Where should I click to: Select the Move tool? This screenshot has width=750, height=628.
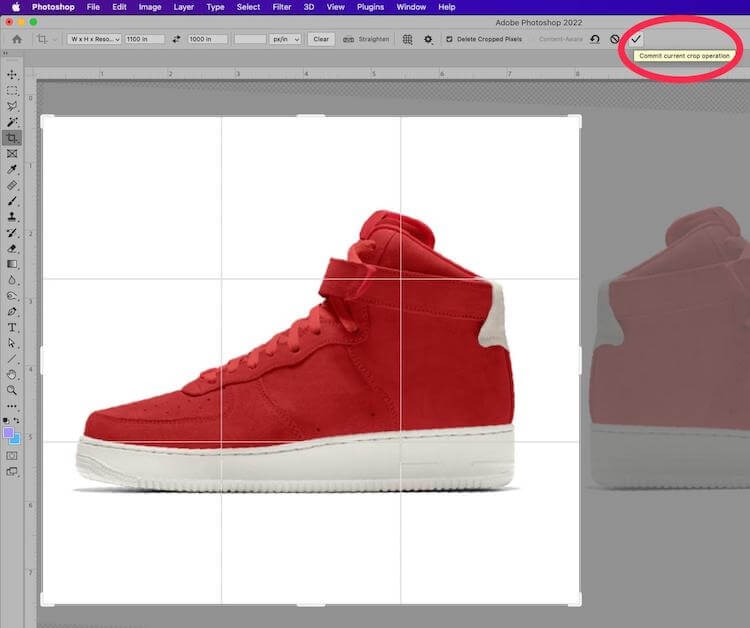(x=12, y=75)
